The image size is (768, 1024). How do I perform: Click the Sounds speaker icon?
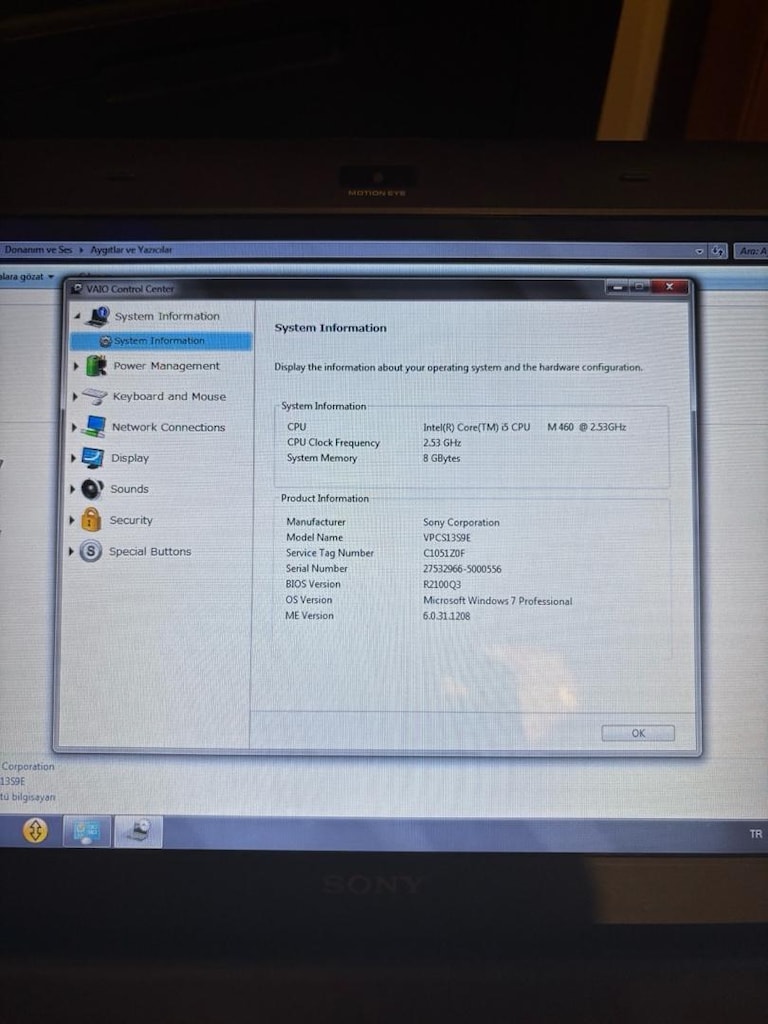(92, 488)
